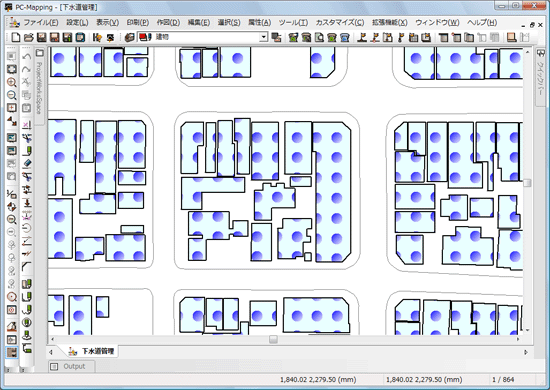This screenshot has width=550, height=390.
Task: Click the quick bar icon at top right
Action: tap(540, 53)
